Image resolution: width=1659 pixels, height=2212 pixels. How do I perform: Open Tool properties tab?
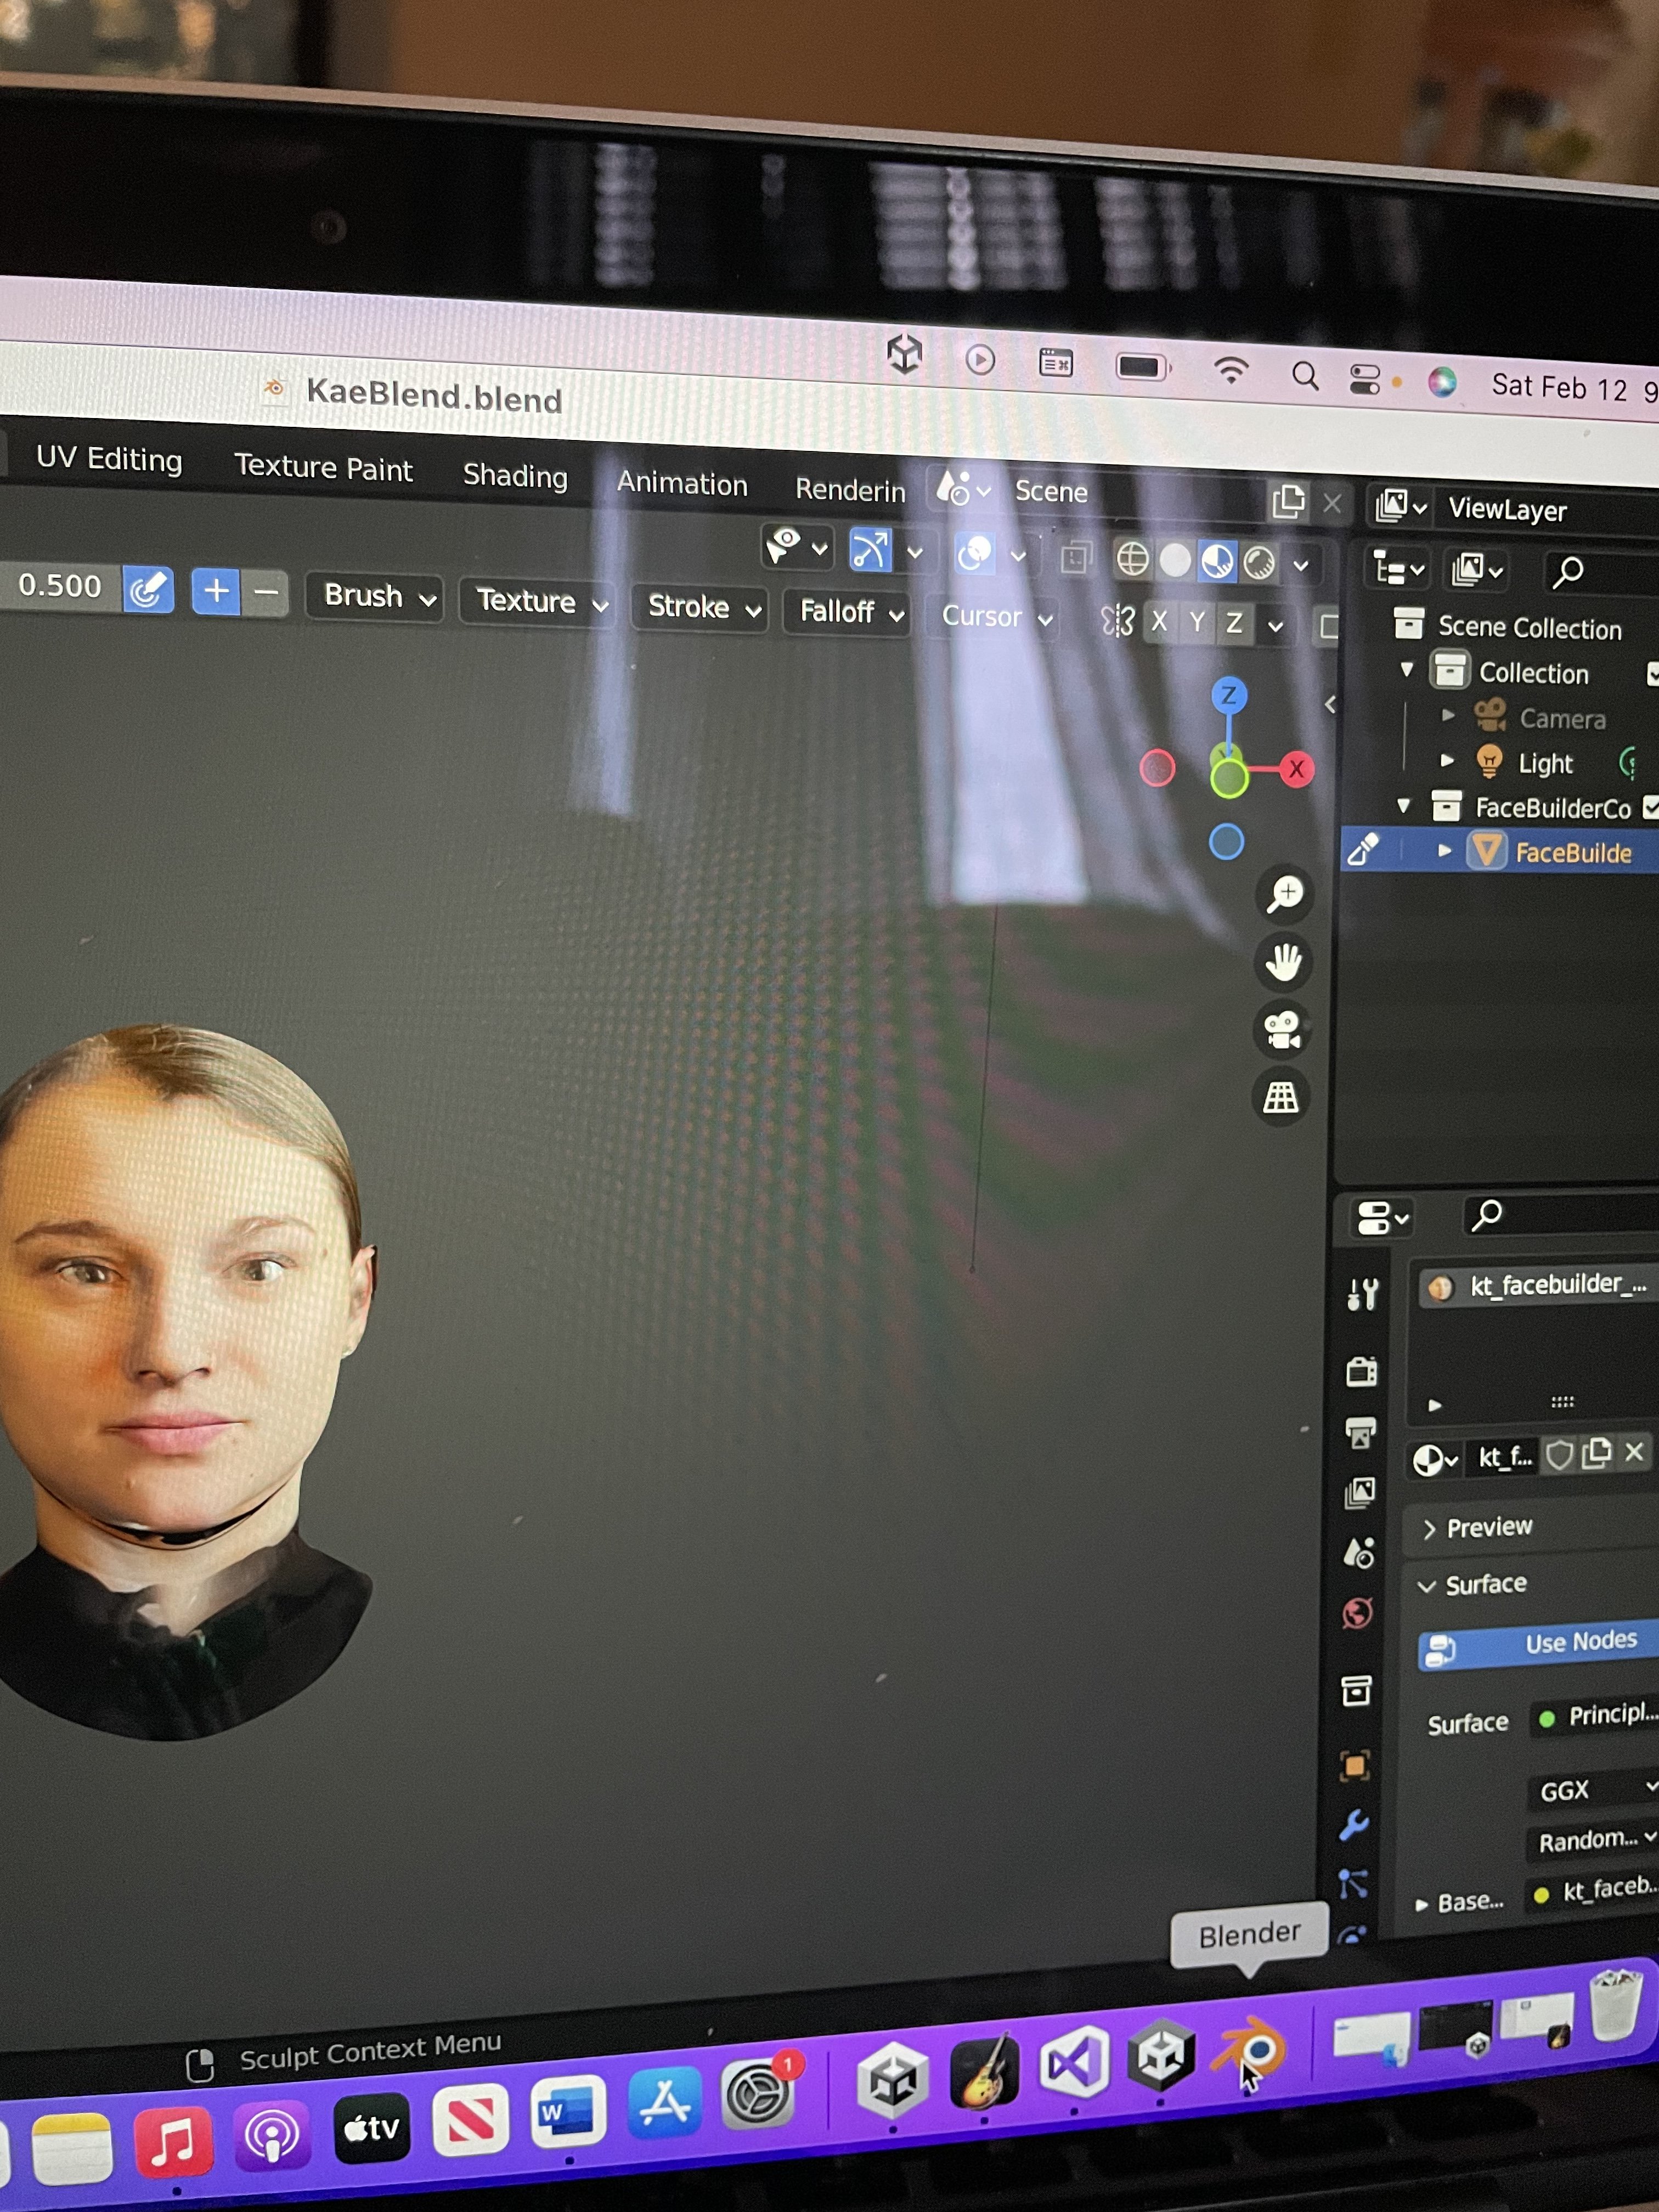point(1362,1295)
